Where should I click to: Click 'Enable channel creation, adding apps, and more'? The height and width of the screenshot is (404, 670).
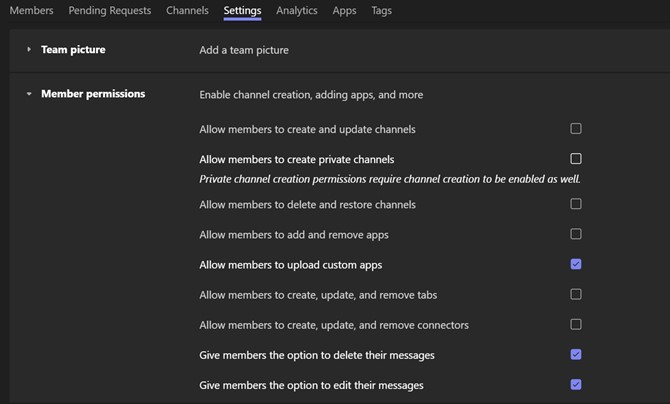pyautogui.click(x=311, y=94)
